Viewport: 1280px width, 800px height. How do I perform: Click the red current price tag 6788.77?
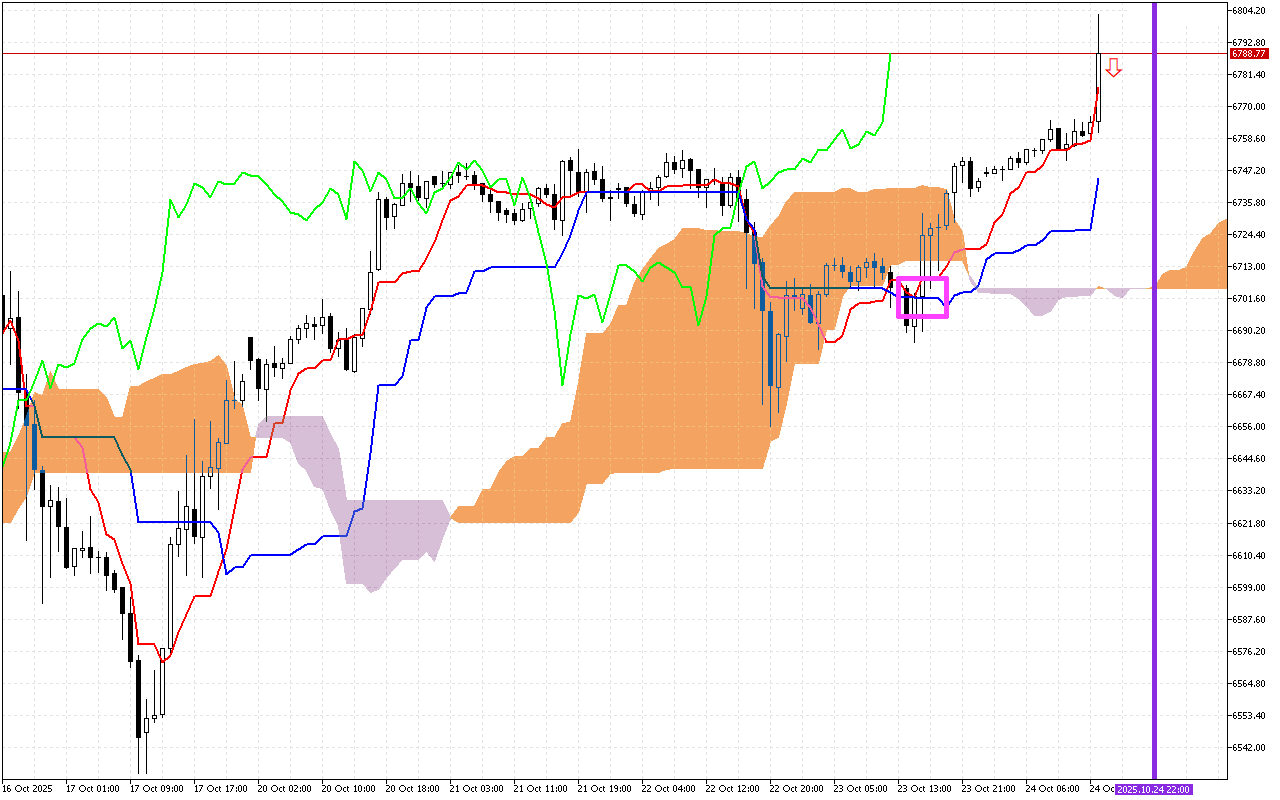[x=1248, y=55]
